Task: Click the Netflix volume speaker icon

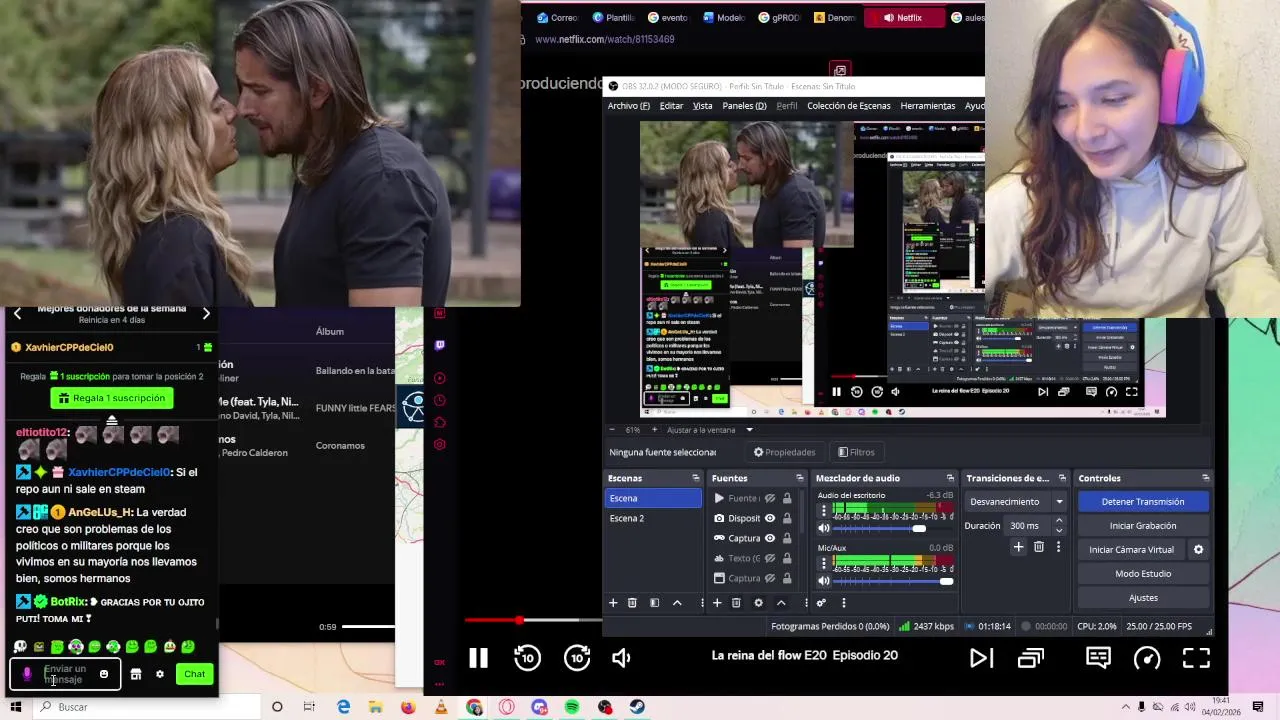Action: click(x=621, y=657)
